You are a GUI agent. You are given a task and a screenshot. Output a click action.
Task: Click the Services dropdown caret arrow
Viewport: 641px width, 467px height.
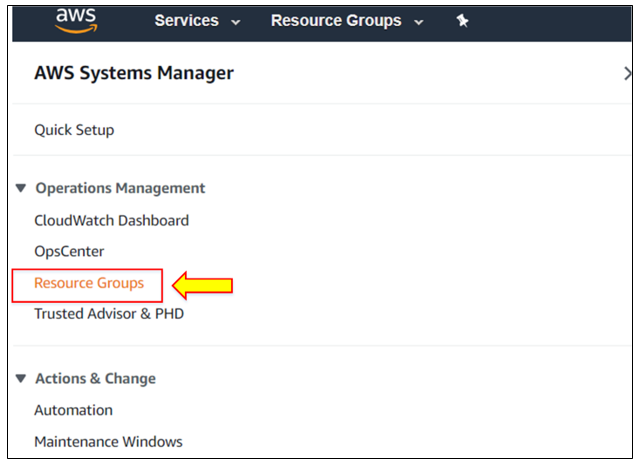point(235,22)
